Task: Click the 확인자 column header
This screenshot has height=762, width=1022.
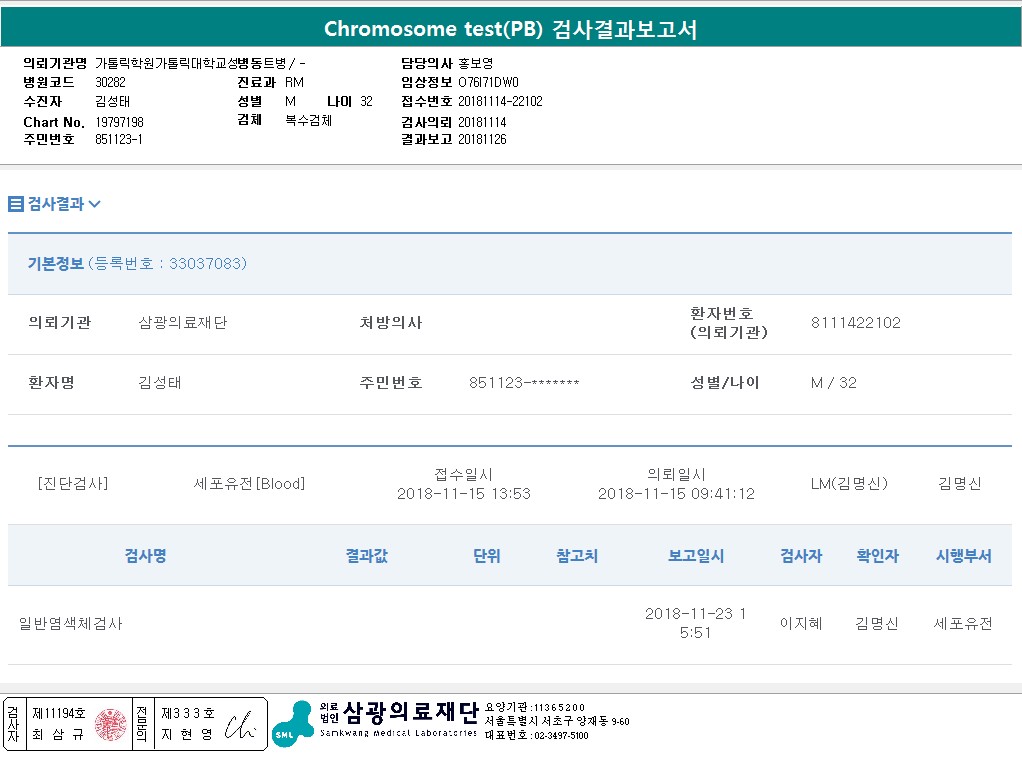Action: click(x=877, y=556)
